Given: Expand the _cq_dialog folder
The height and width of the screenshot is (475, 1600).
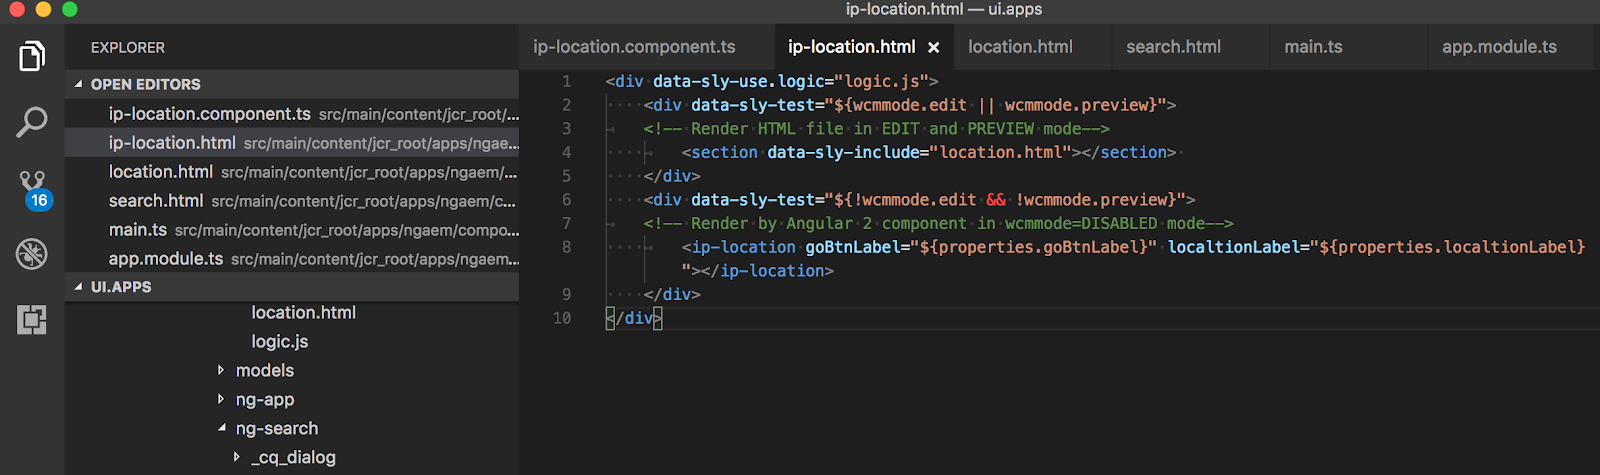Looking at the screenshot, I should (x=237, y=458).
